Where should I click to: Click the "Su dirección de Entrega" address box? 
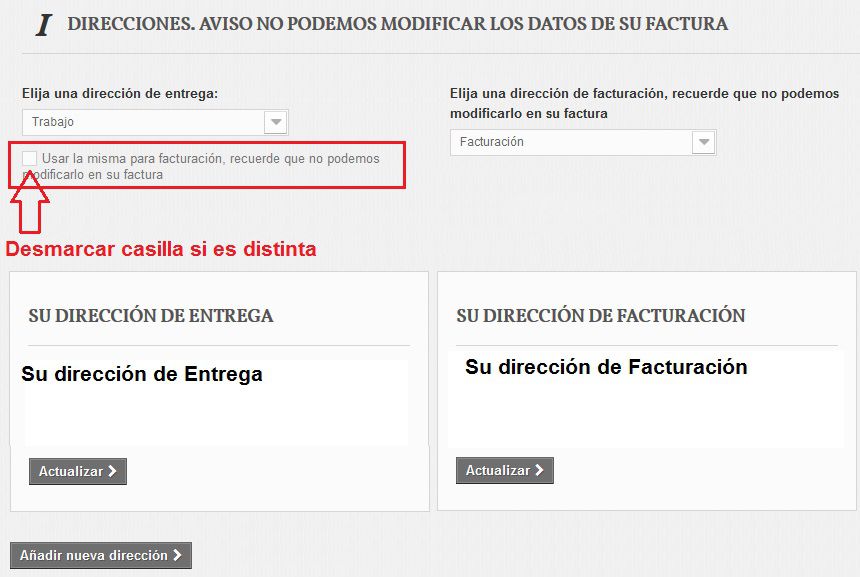[x=216, y=402]
